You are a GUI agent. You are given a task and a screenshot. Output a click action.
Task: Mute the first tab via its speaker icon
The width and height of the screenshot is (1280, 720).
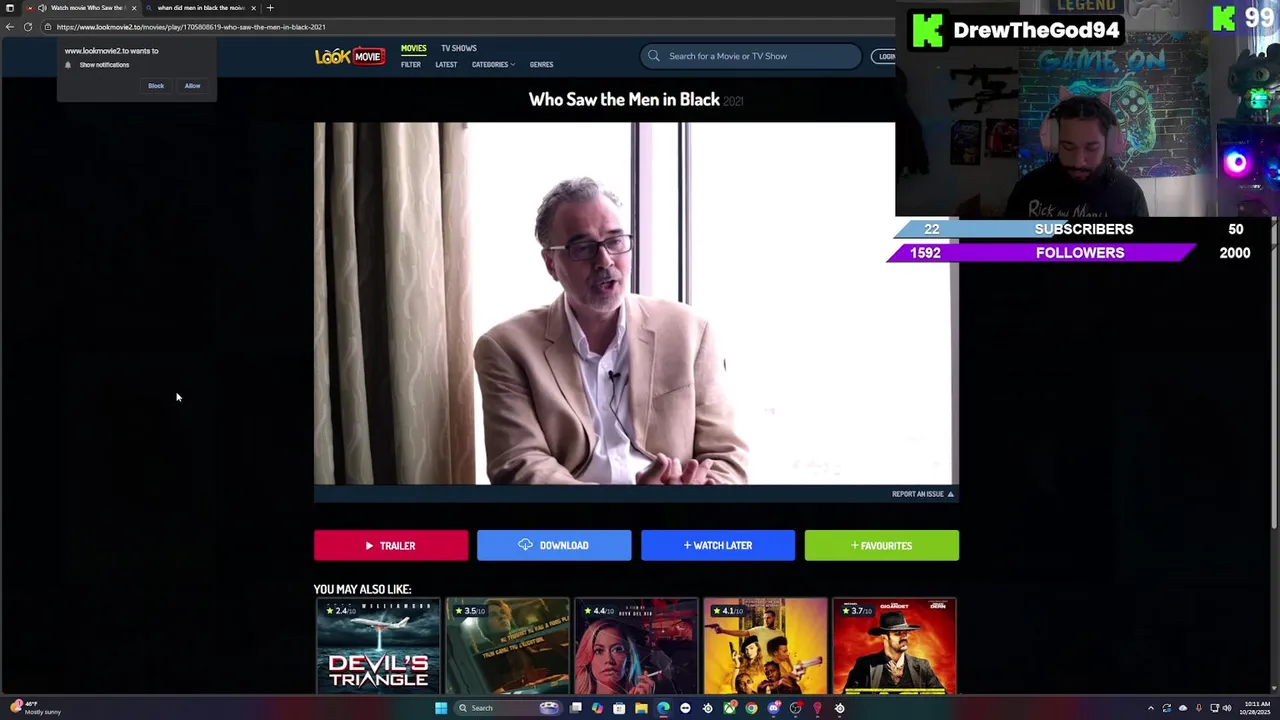(41, 8)
